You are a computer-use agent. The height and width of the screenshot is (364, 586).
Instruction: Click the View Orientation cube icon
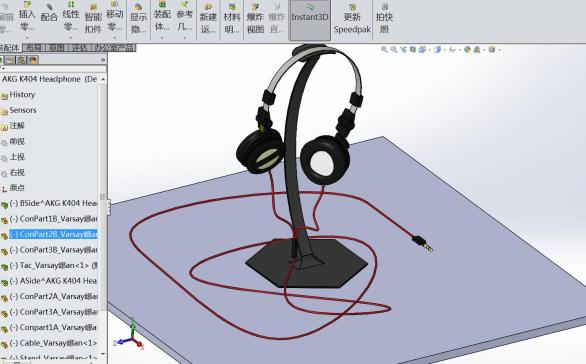click(422, 49)
